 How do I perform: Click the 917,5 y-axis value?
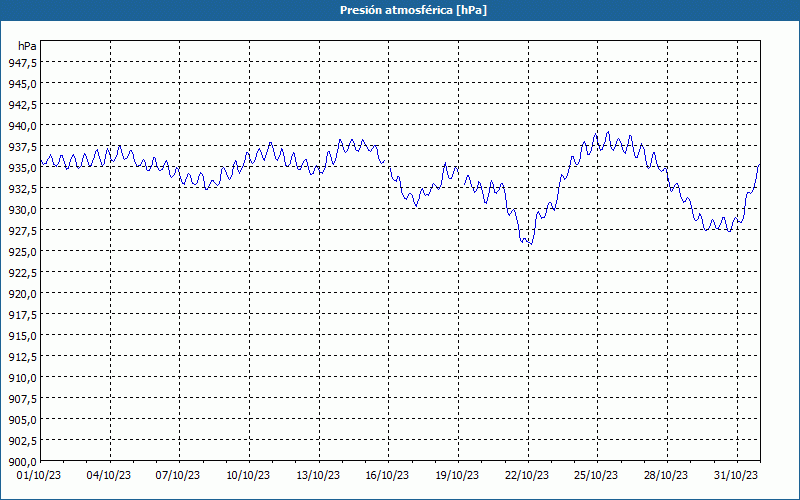[x=22, y=314]
